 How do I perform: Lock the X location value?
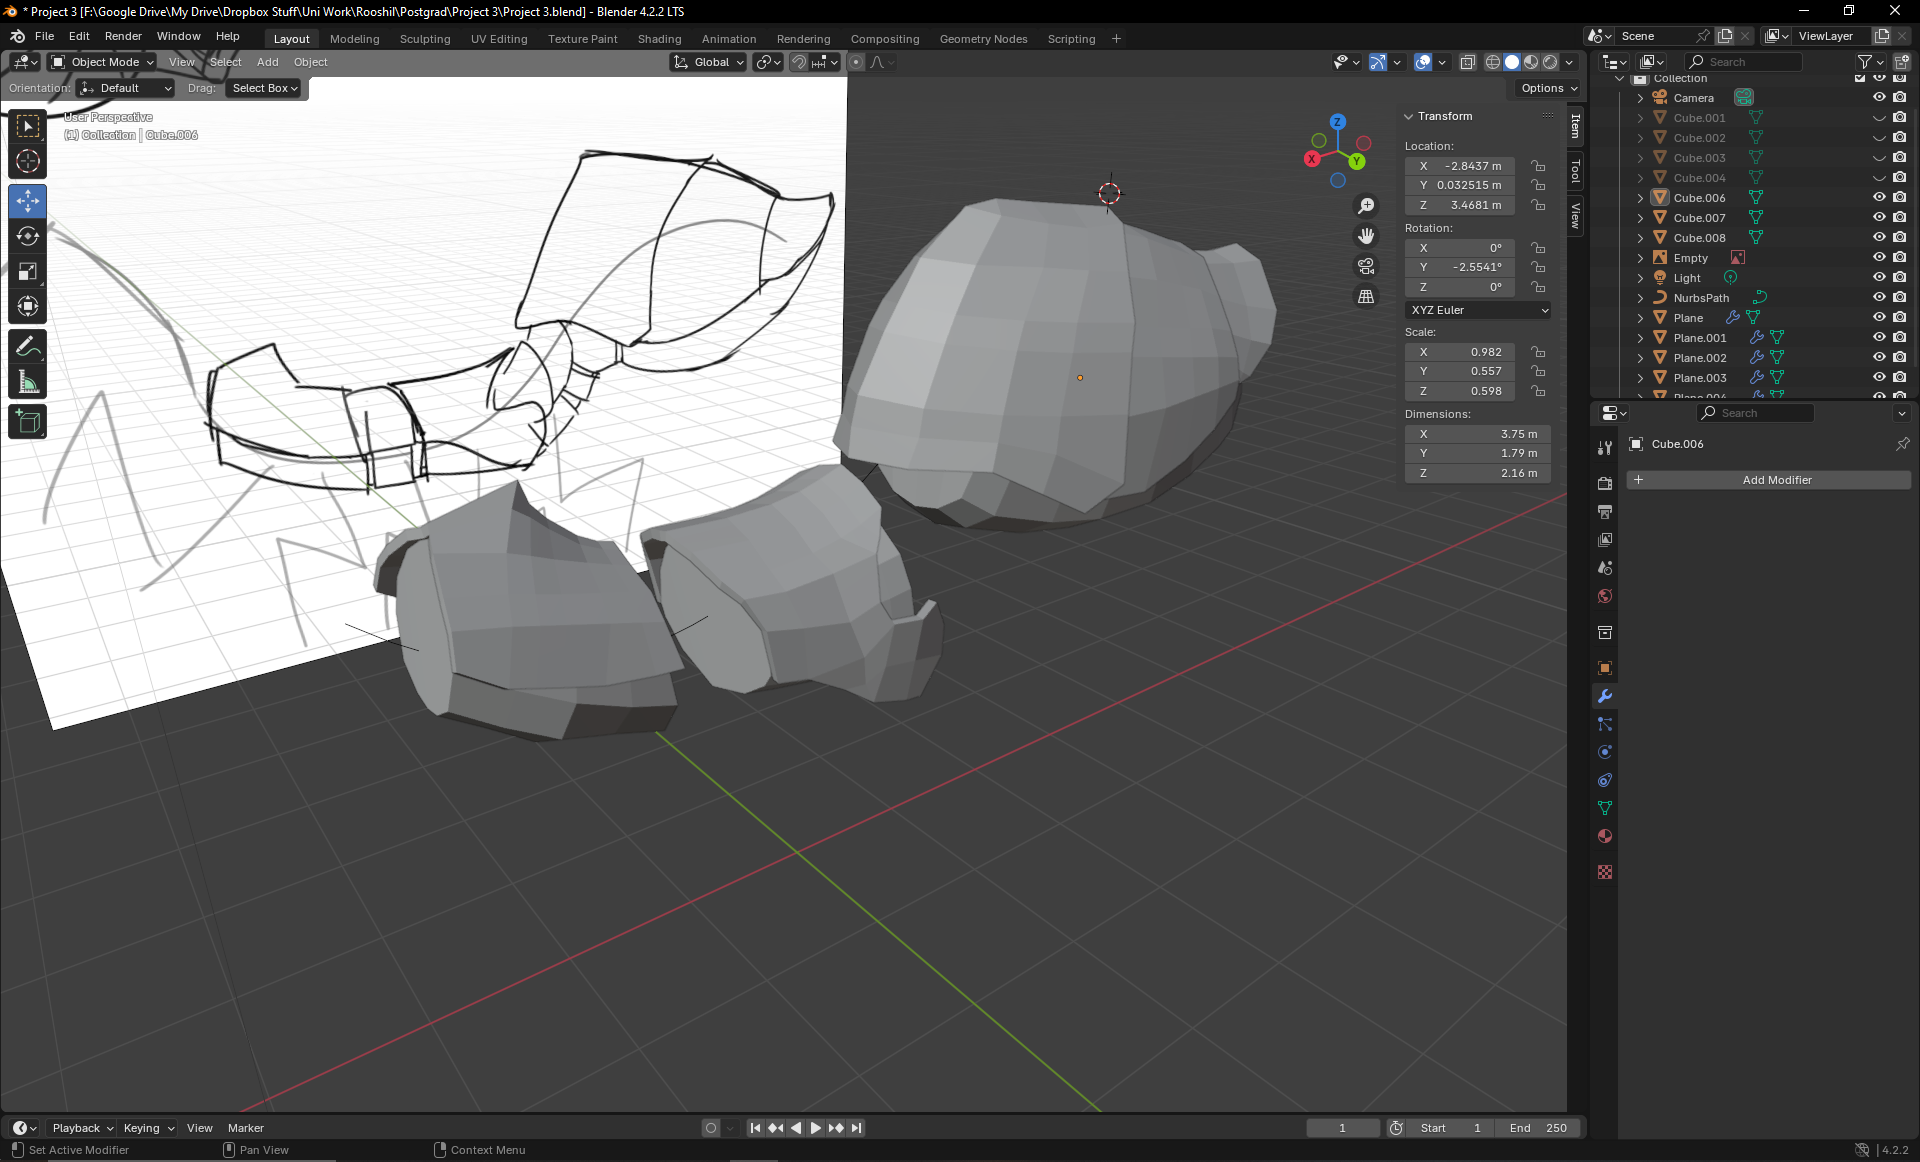(x=1539, y=166)
